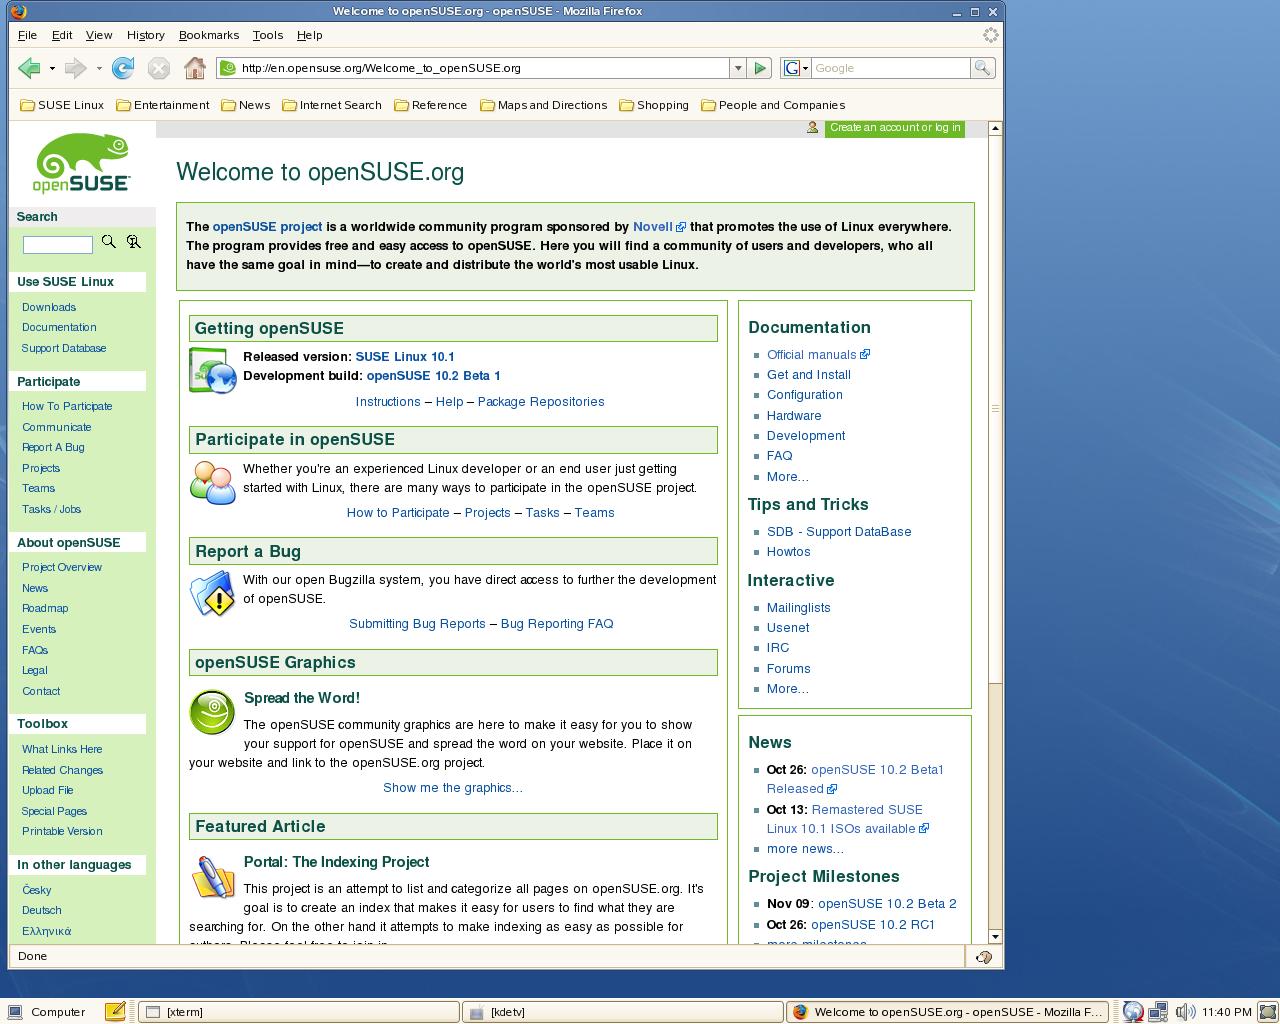1280x1024 pixels.
Task: Open the Forward history dropdown arrow
Action: pos(99,68)
